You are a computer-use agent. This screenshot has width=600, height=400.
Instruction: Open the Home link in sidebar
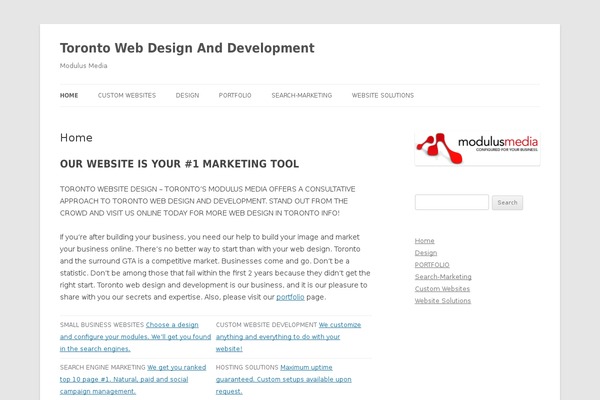pos(424,241)
